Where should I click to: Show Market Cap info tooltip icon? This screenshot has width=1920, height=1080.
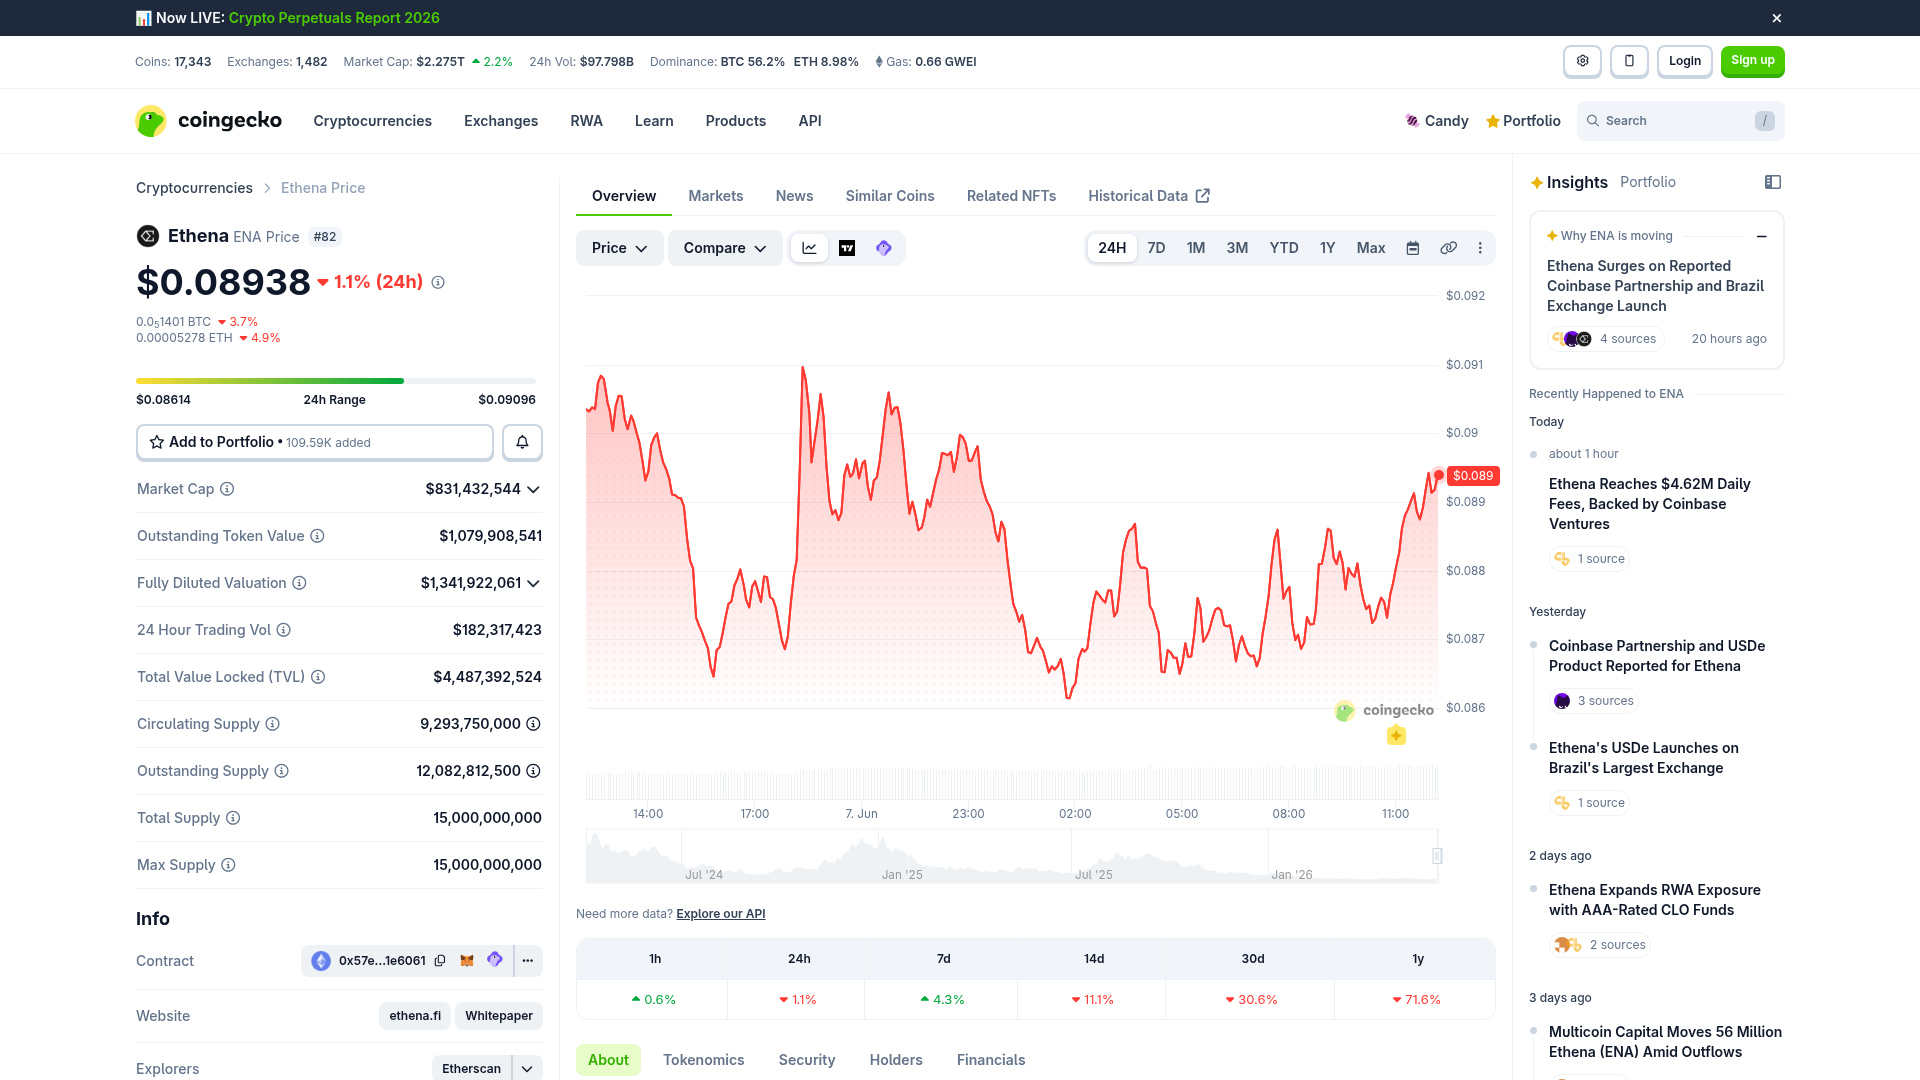[227, 489]
